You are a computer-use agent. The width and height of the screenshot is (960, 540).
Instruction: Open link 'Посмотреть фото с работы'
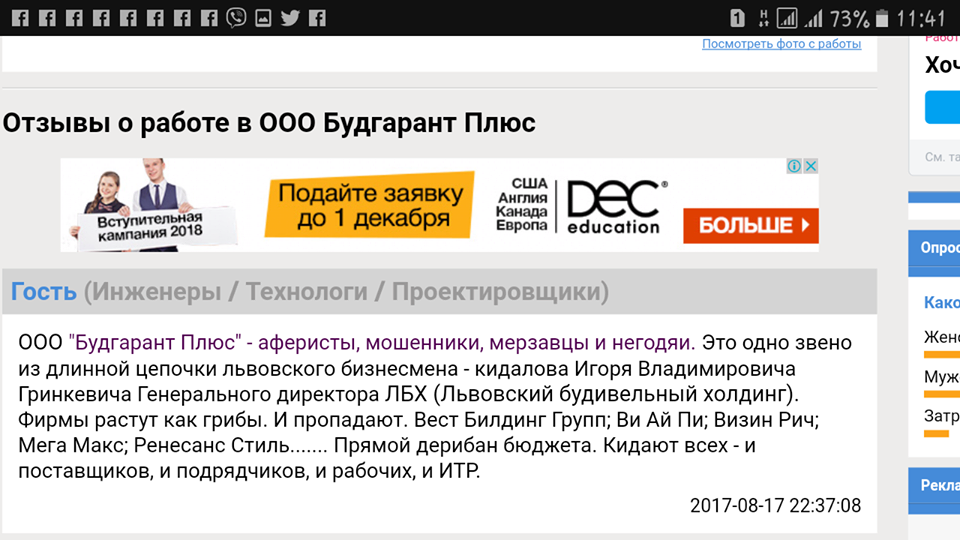pyautogui.click(x=781, y=44)
